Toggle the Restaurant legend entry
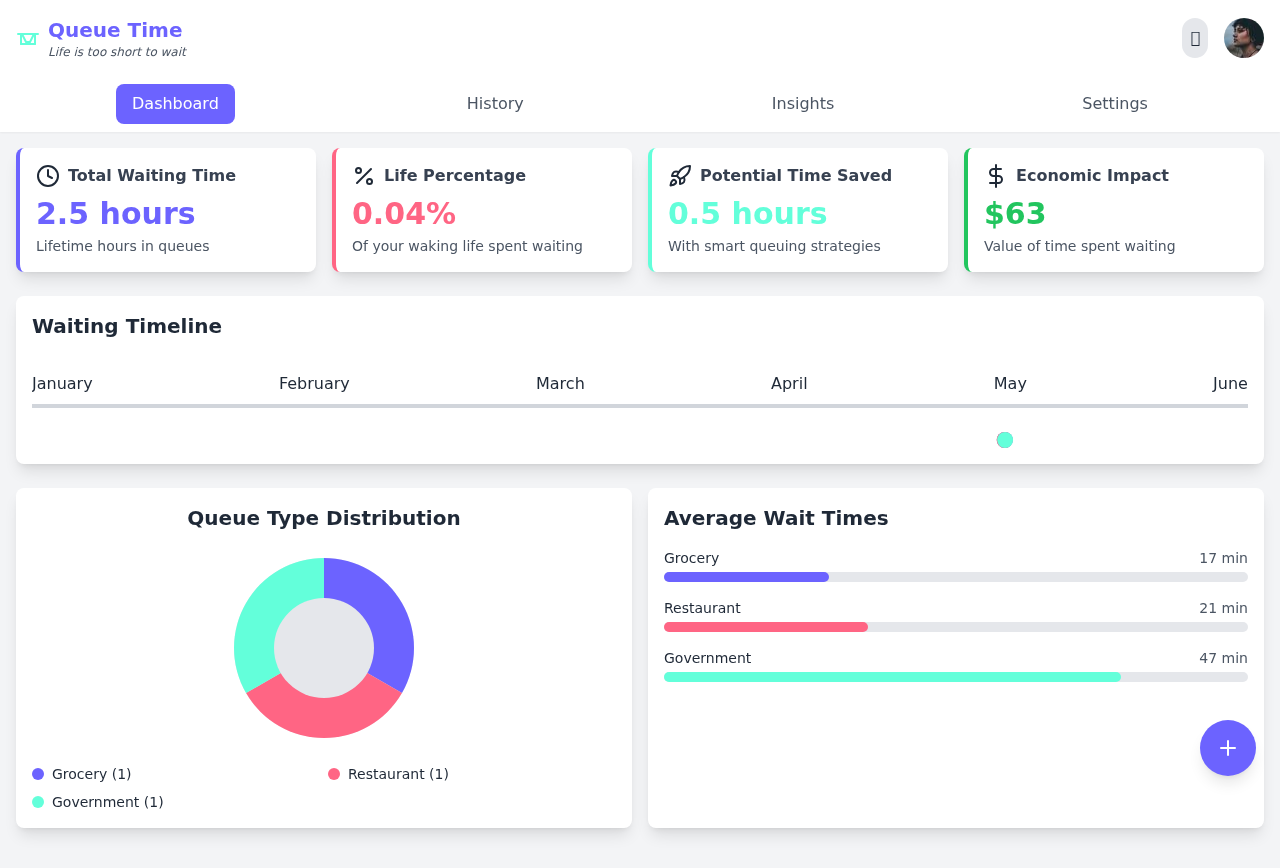Image resolution: width=1280 pixels, height=868 pixels. [x=388, y=774]
